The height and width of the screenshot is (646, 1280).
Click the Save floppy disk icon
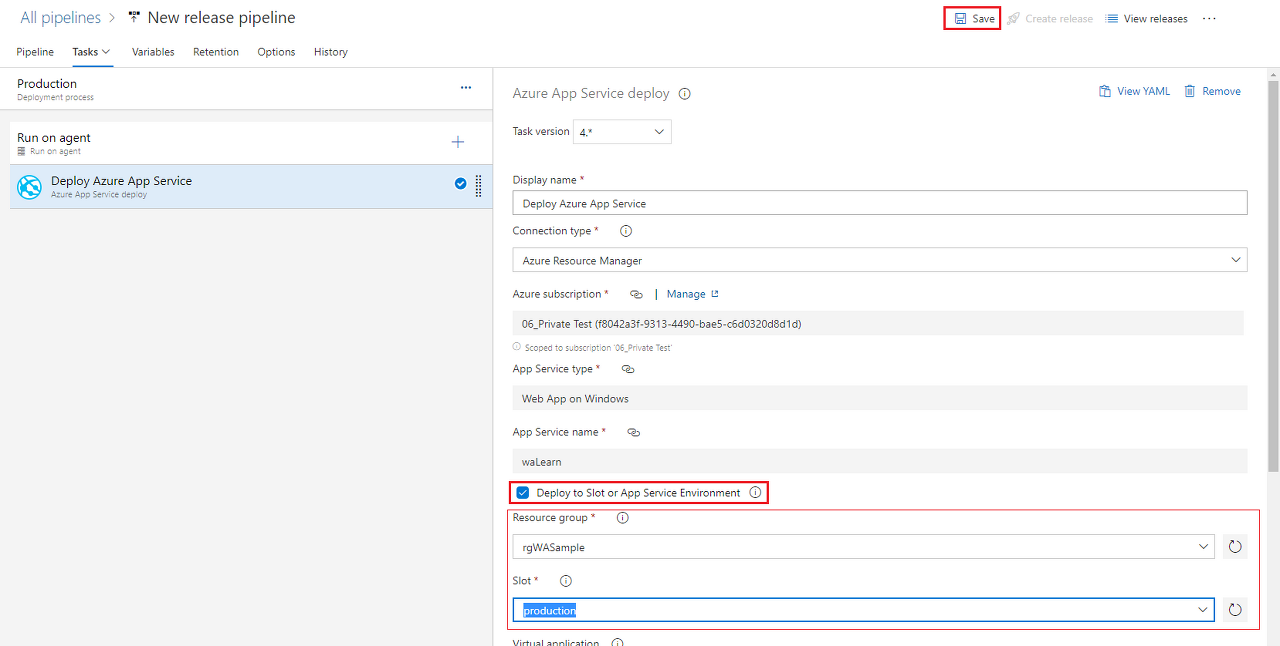point(960,19)
